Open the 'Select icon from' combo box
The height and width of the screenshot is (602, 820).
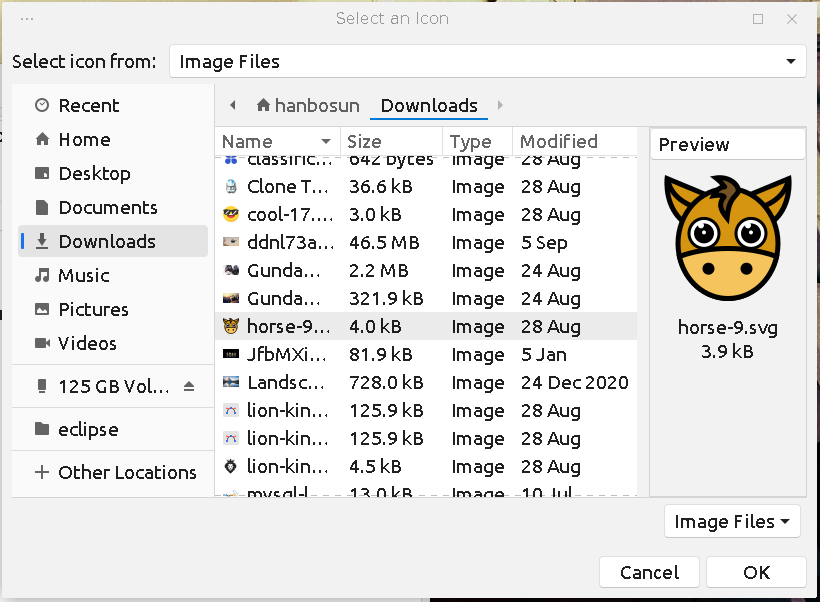(487, 61)
